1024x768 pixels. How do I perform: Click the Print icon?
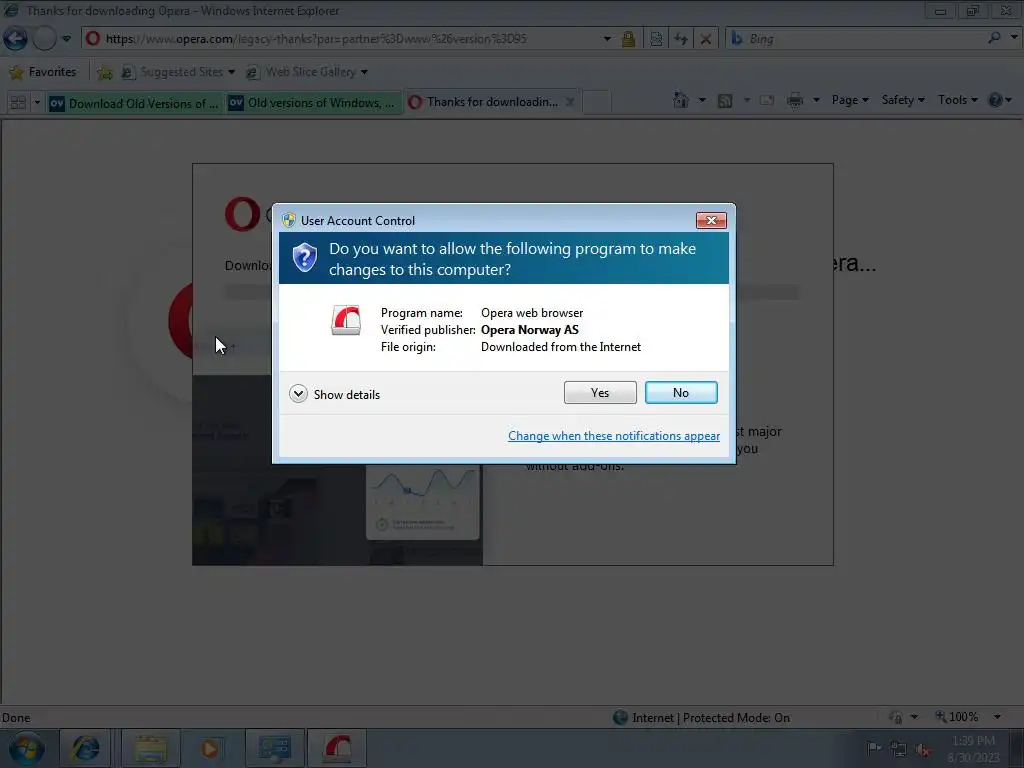(795, 100)
